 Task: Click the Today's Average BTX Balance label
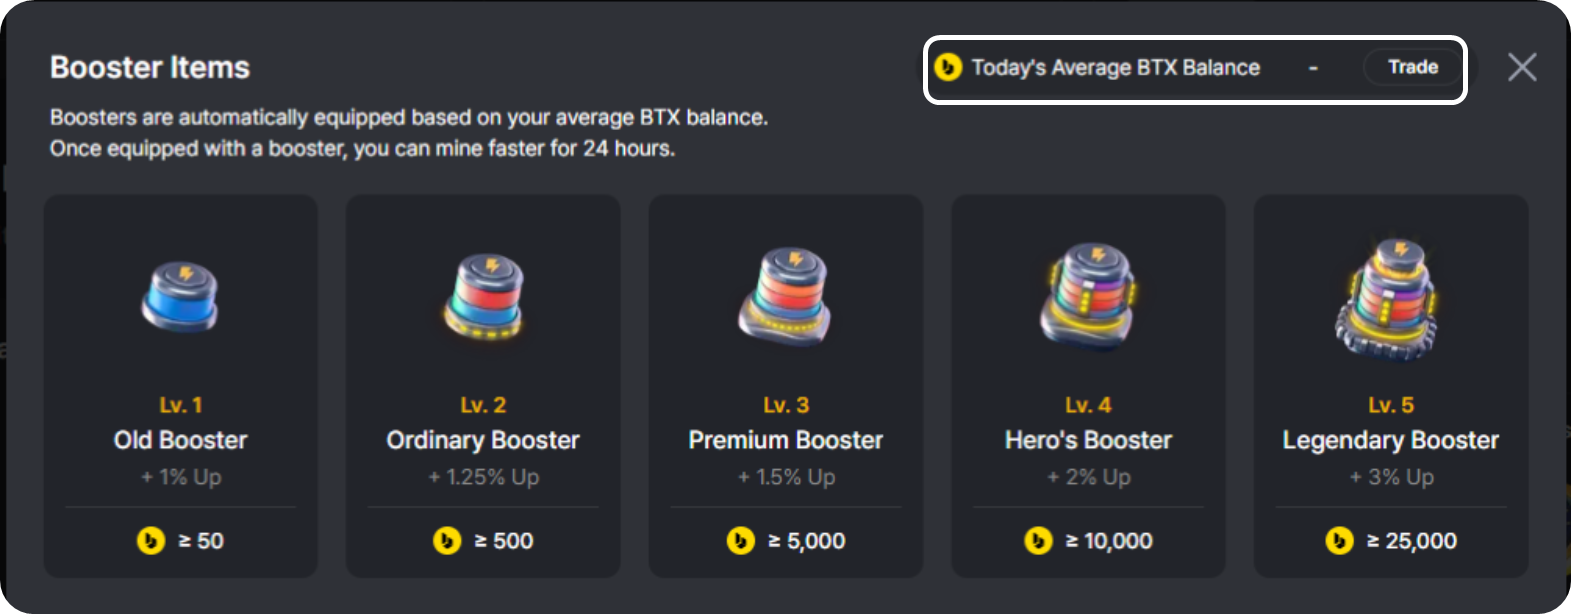tap(1116, 68)
